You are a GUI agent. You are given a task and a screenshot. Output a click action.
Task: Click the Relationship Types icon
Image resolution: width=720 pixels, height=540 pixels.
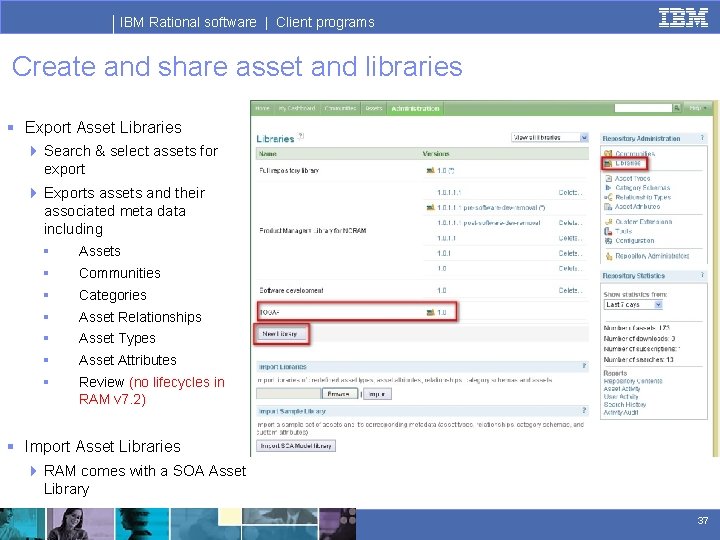point(608,197)
